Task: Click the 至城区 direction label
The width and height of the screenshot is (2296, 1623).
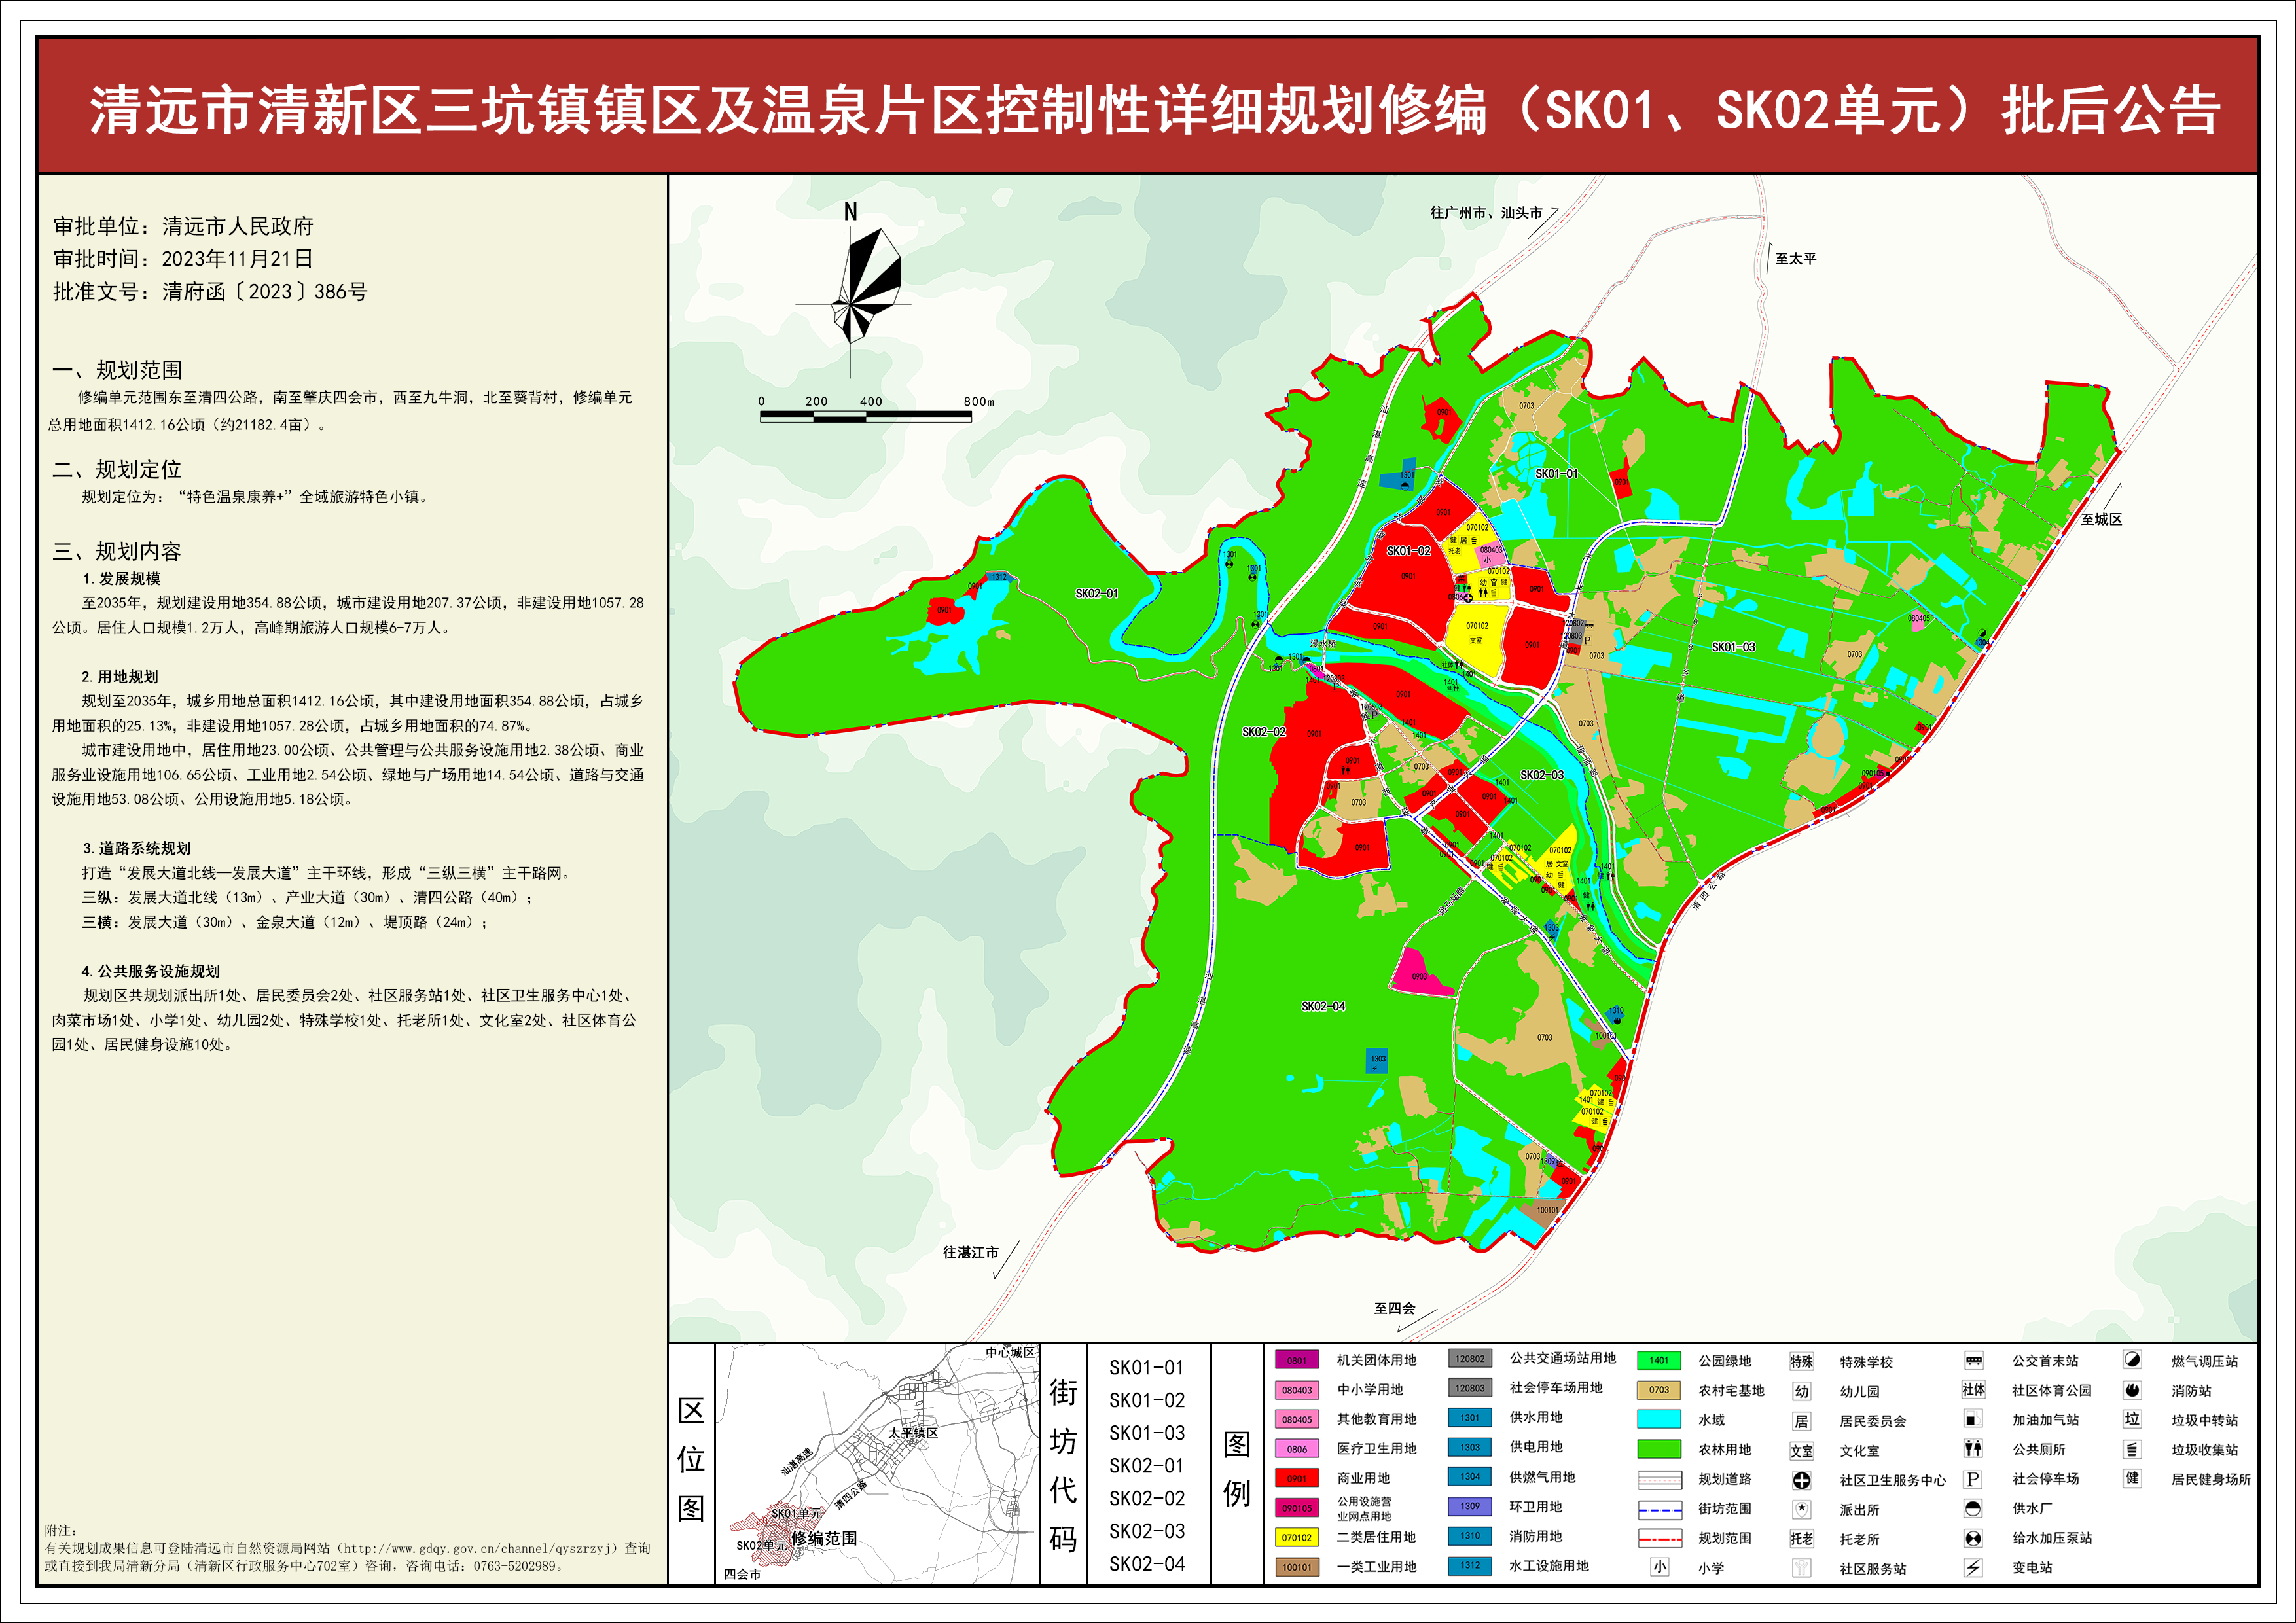Action: point(2101,519)
